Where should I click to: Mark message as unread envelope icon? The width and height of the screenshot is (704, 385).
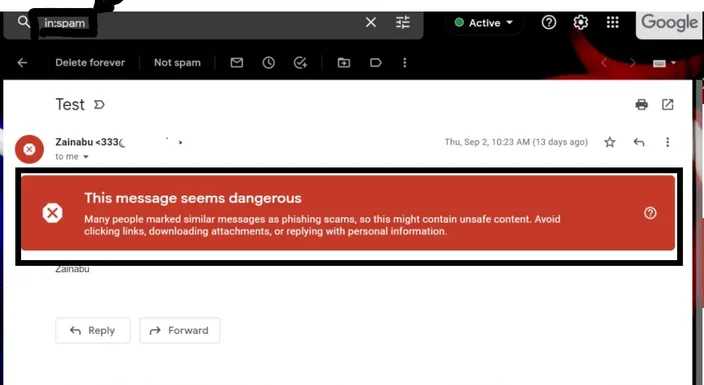pos(237,63)
